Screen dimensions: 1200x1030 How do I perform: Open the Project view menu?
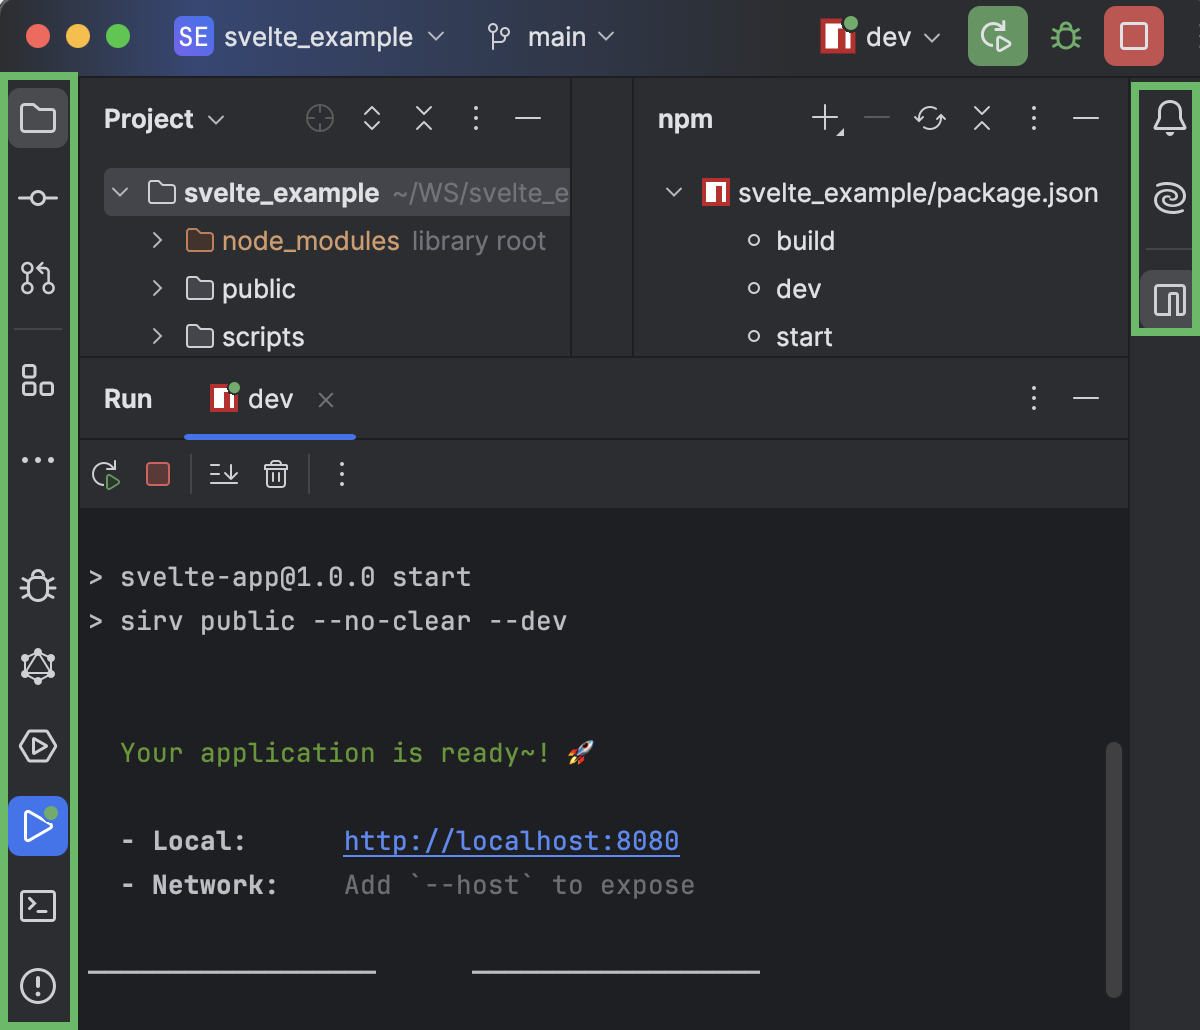pyautogui.click(x=164, y=118)
